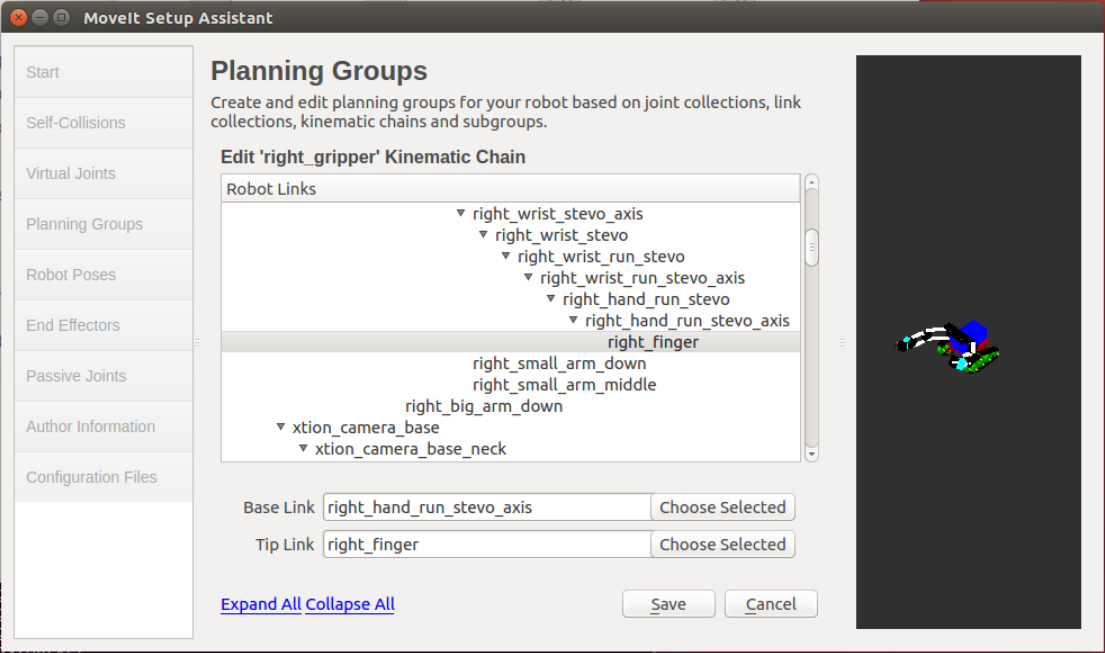Open the Robot Poses step
Image resolution: width=1105 pixels, height=653 pixels.
coord(104,275)
